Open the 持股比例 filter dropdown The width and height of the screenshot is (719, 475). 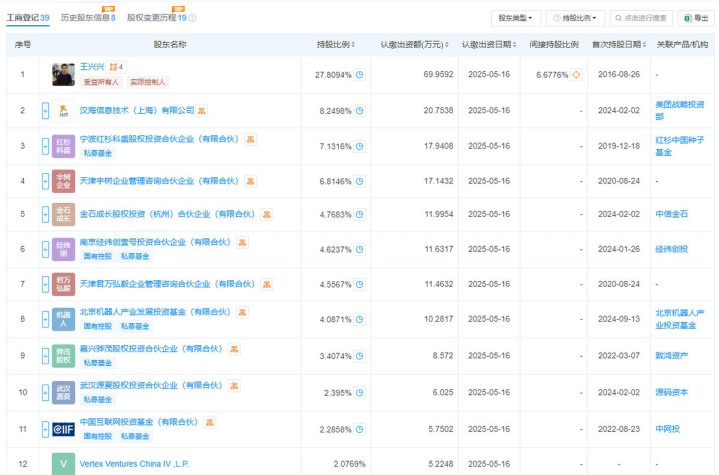point(575,18)
